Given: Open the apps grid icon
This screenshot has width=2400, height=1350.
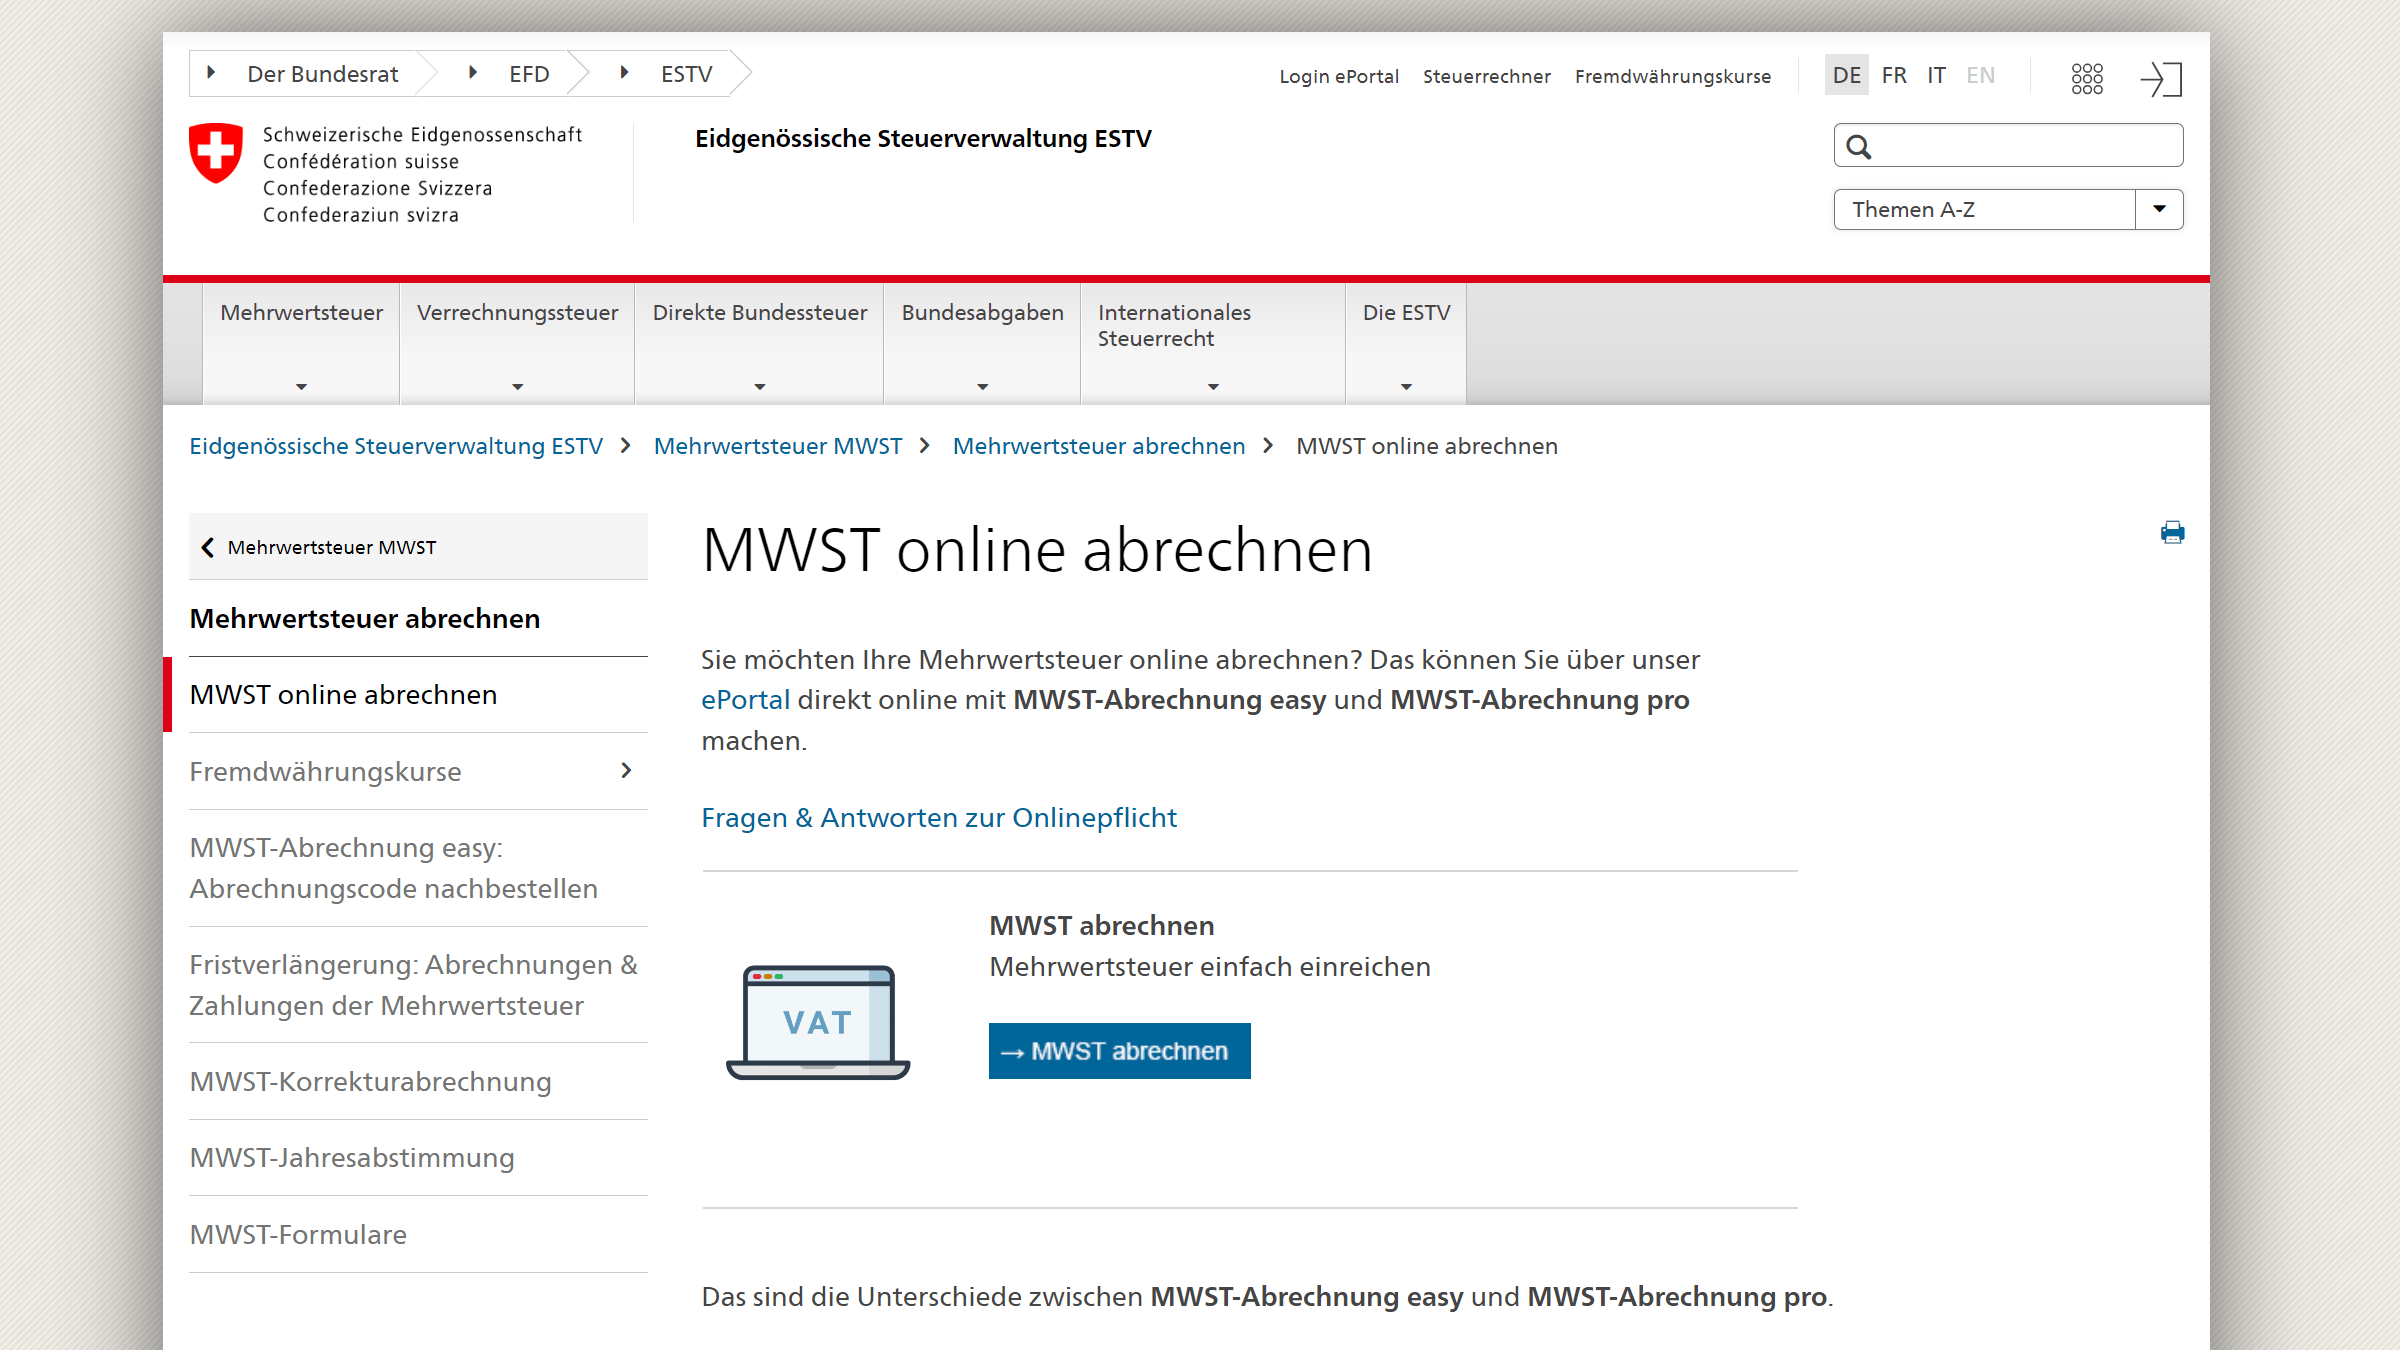Looking at the screenshot, I should [2087, 78].
